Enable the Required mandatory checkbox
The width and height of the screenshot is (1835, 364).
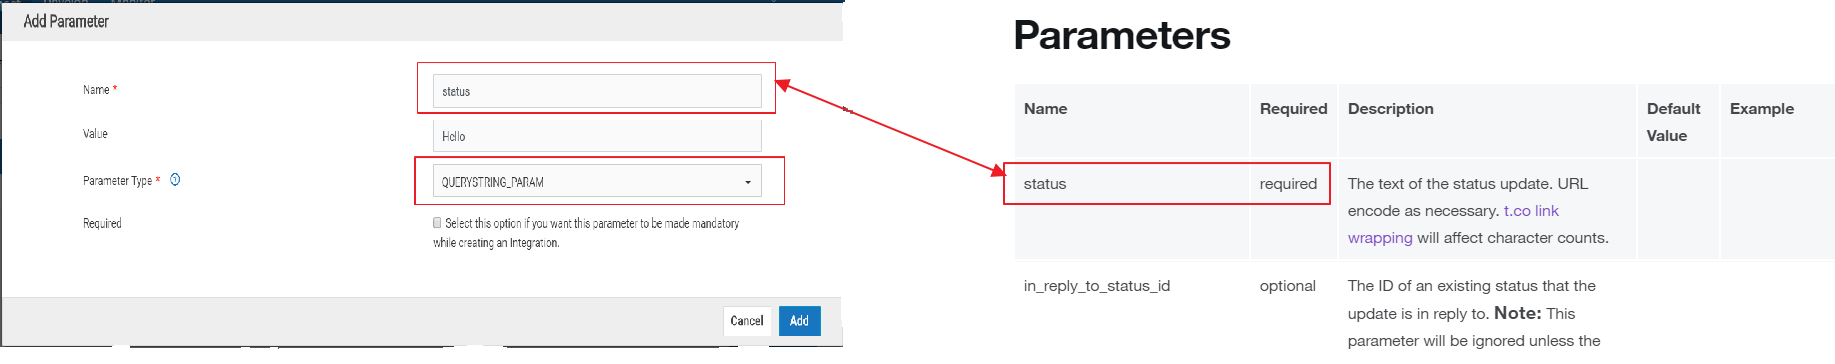point(437,223)
